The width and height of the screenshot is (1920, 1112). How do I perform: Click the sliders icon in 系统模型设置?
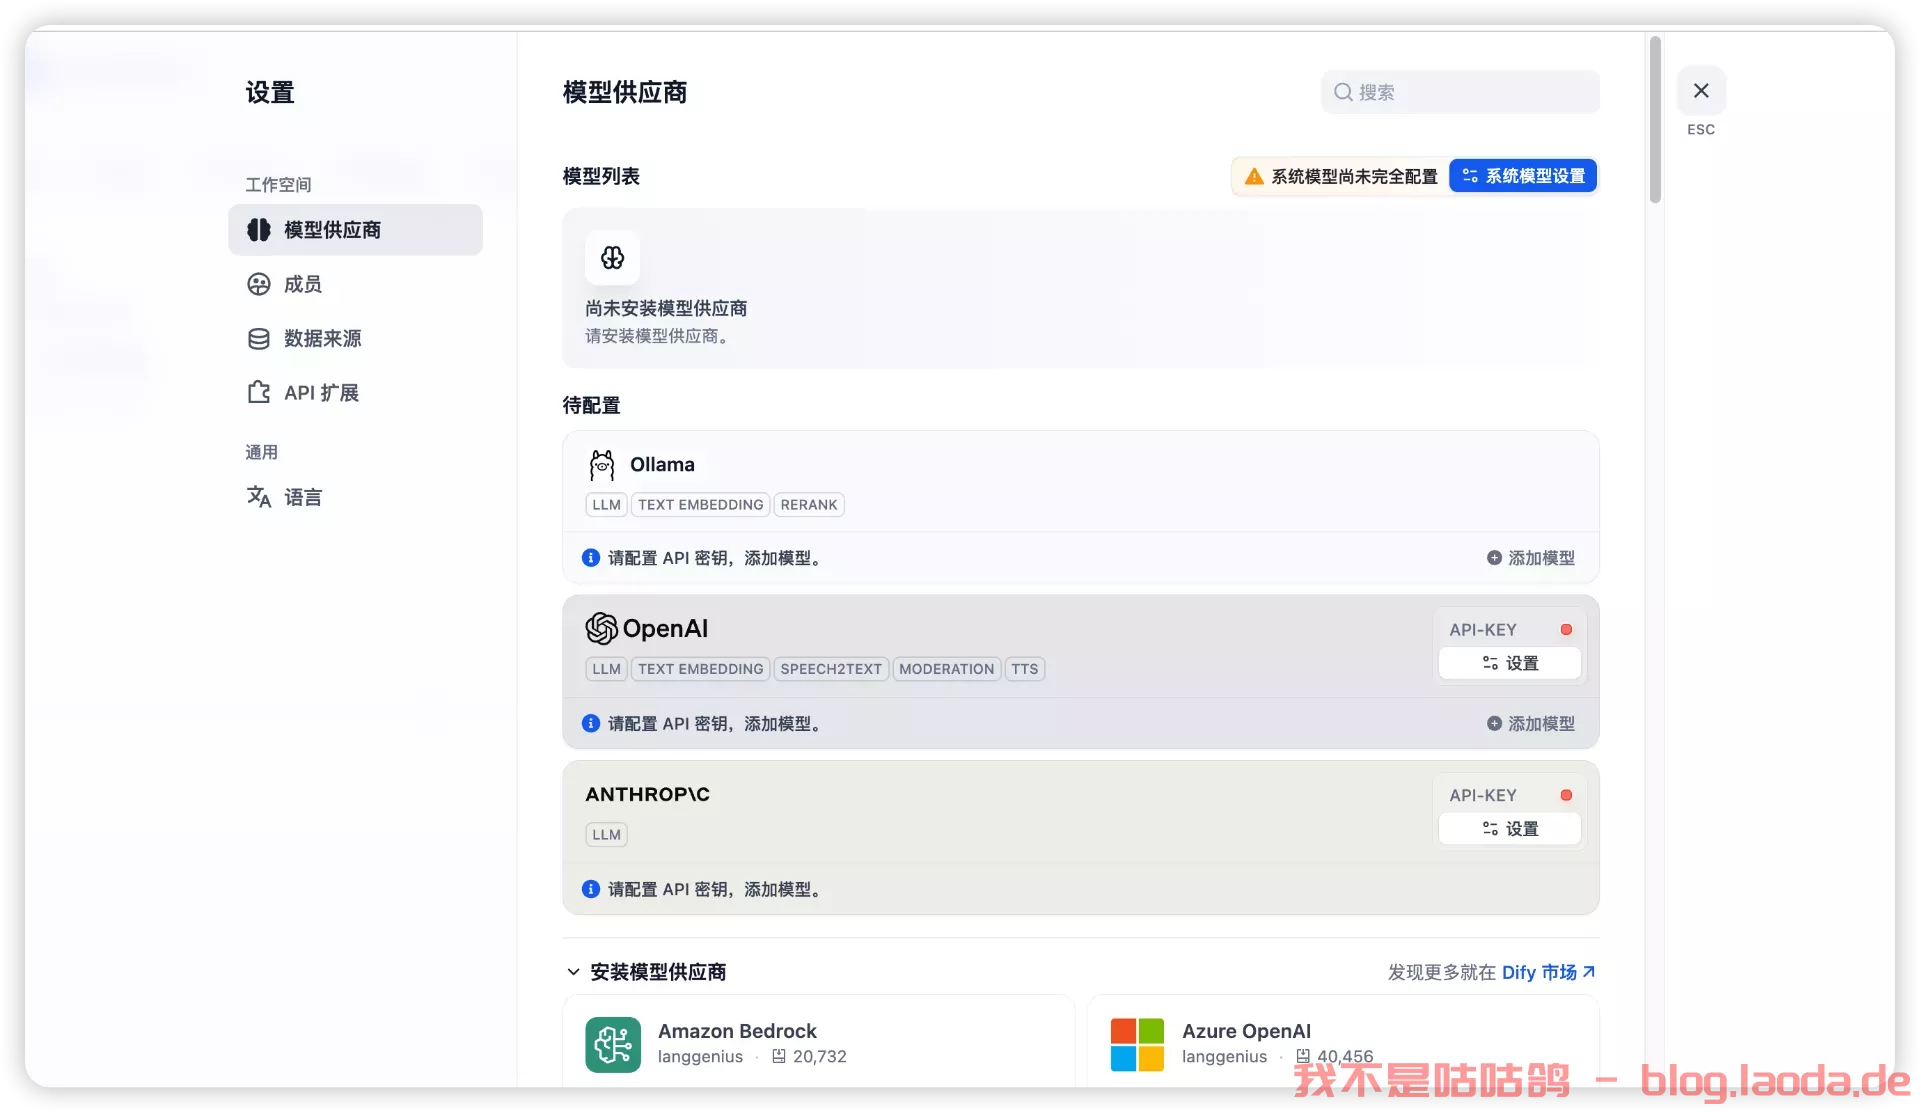pos(1470,176)
